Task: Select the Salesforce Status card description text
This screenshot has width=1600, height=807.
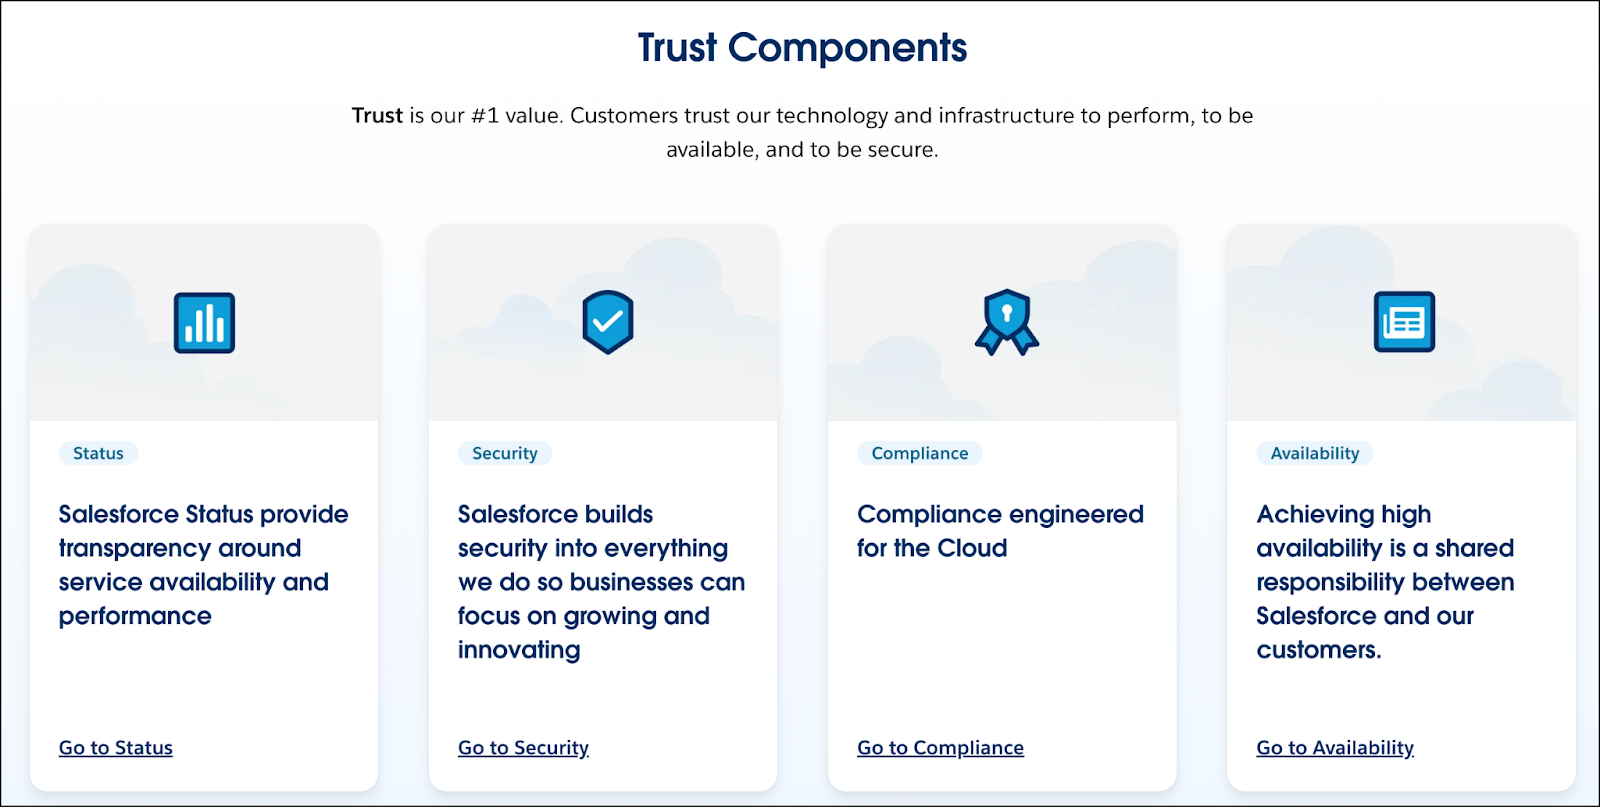Action: pyautogui.click(x=203, y=565)
